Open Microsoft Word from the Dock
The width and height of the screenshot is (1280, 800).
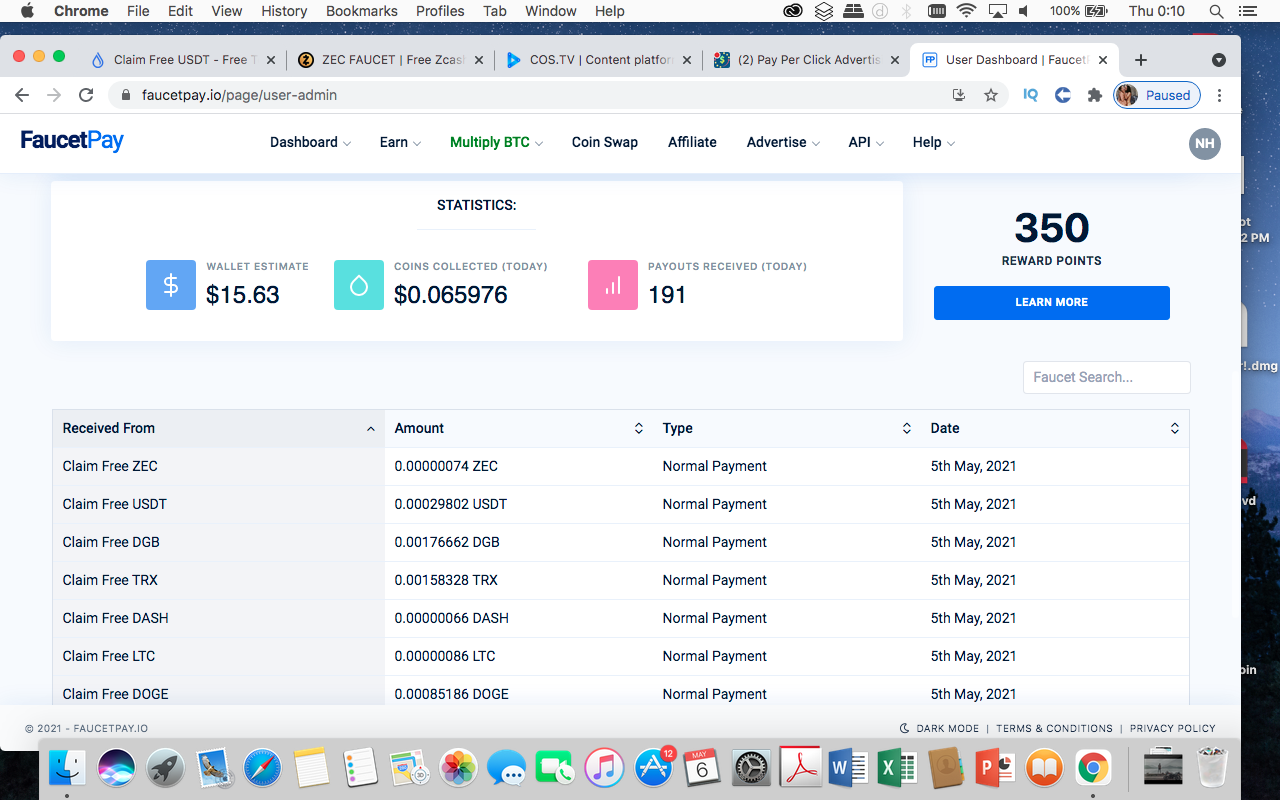848,768
